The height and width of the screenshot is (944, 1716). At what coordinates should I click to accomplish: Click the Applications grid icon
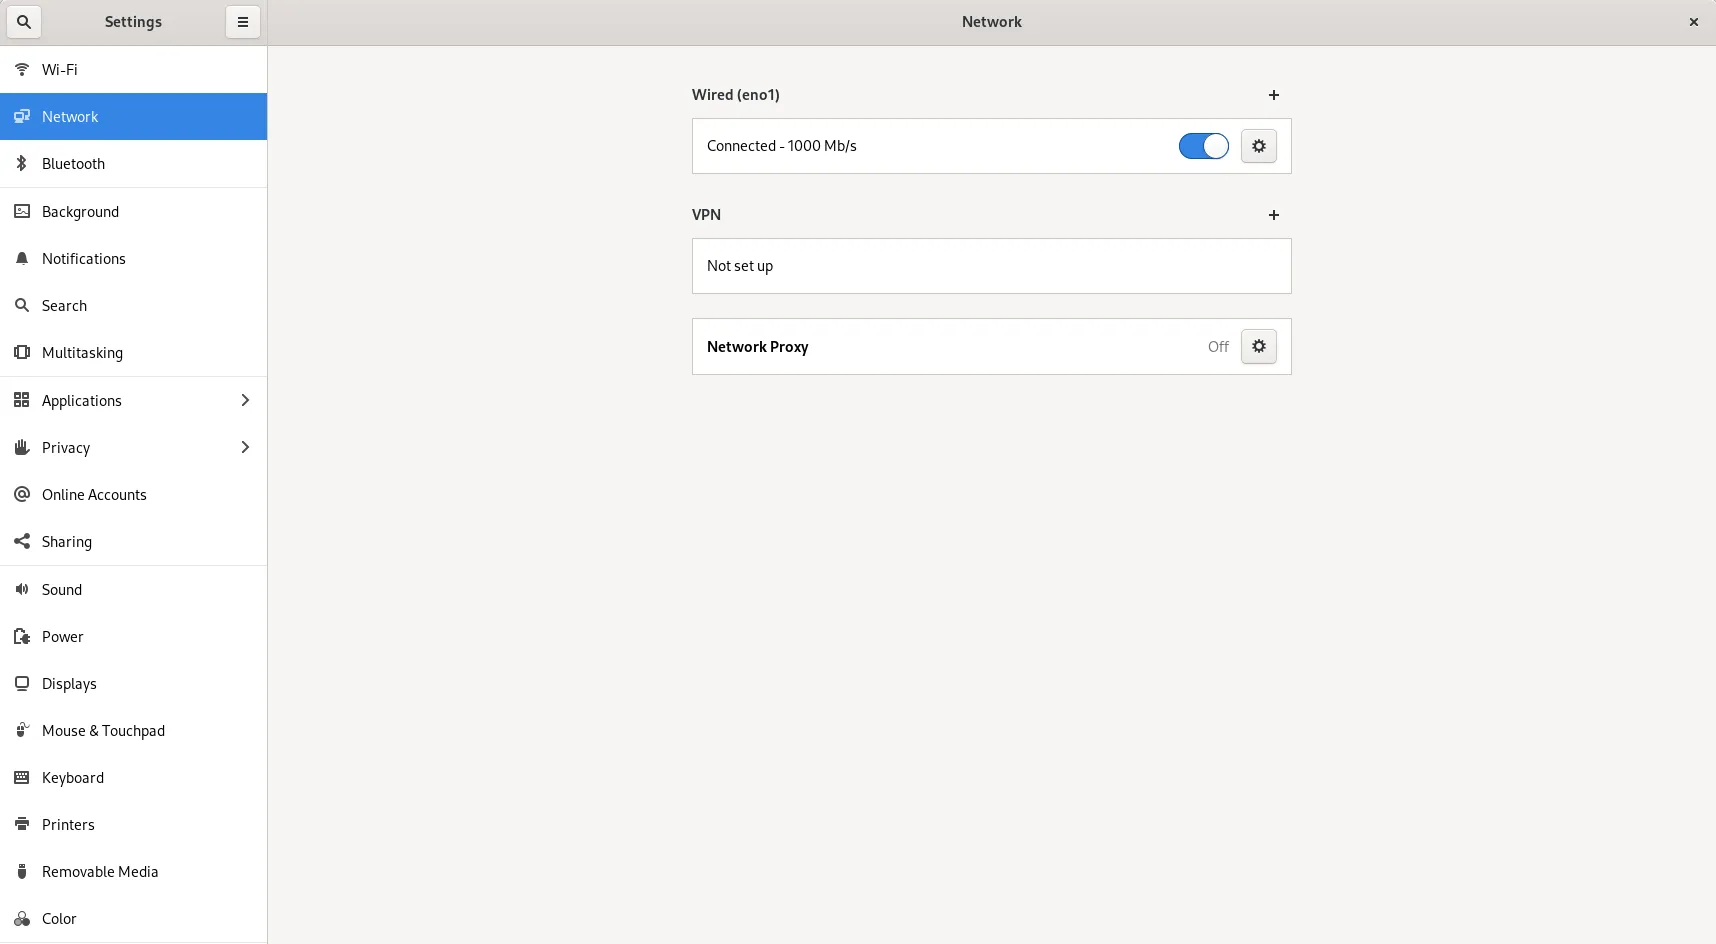[22, 400]
